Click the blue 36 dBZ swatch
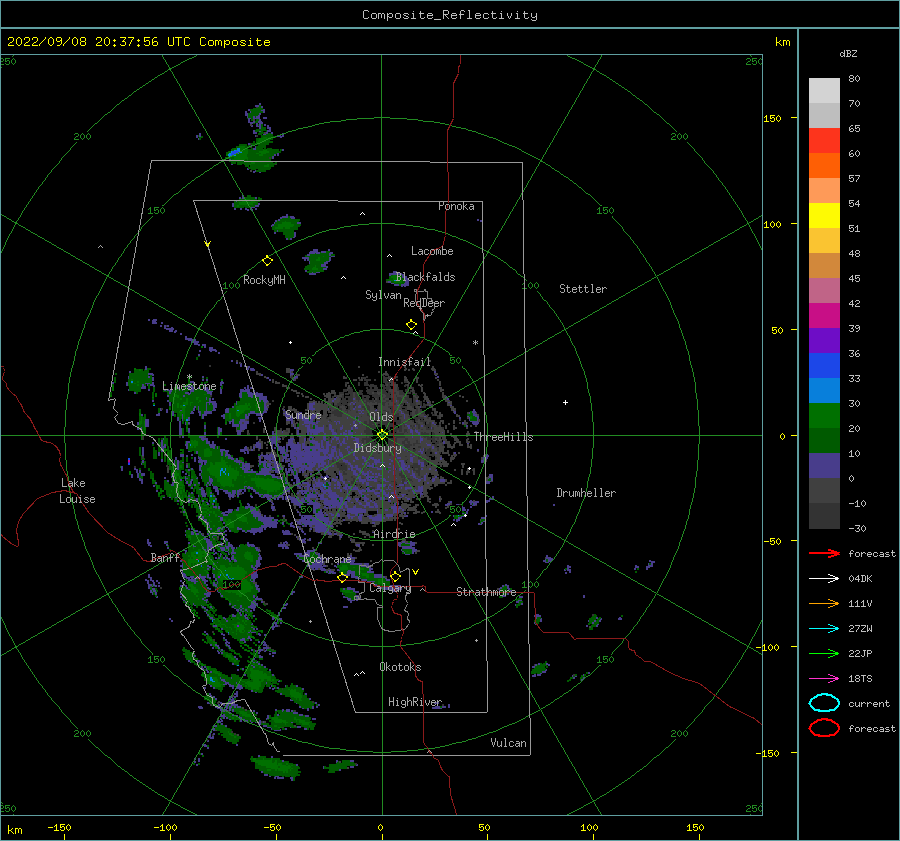The width and height of the screenshot is (900, 841). [x=824, y=366]
